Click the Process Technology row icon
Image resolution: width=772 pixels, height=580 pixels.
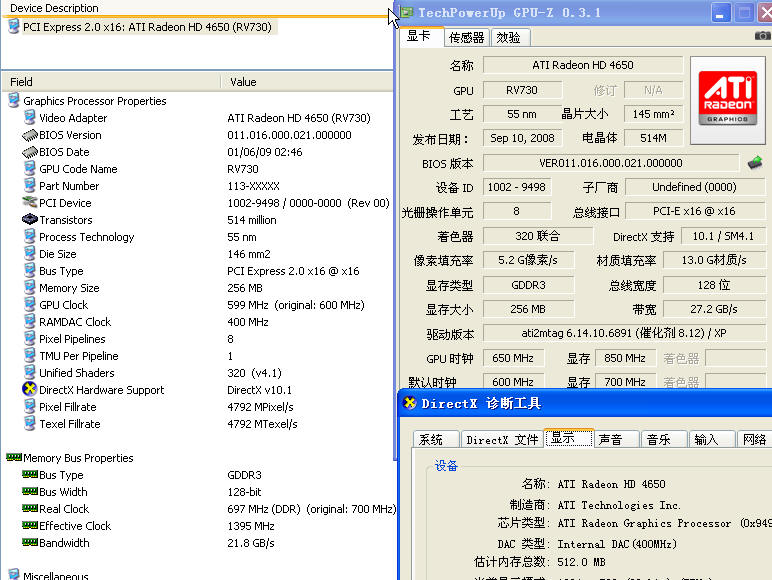point(30,237)
